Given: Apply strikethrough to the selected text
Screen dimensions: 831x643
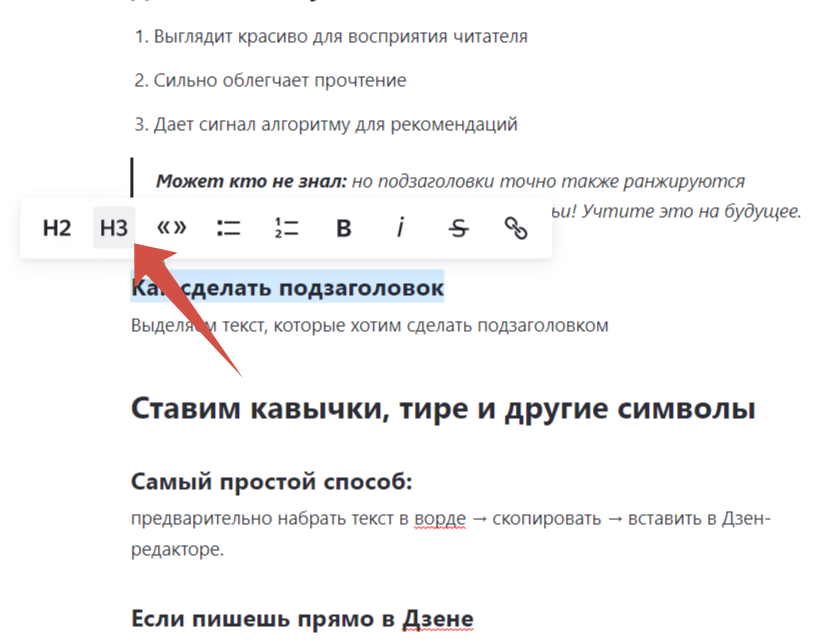Looking at the screenshot, I should tap(458, 227).
